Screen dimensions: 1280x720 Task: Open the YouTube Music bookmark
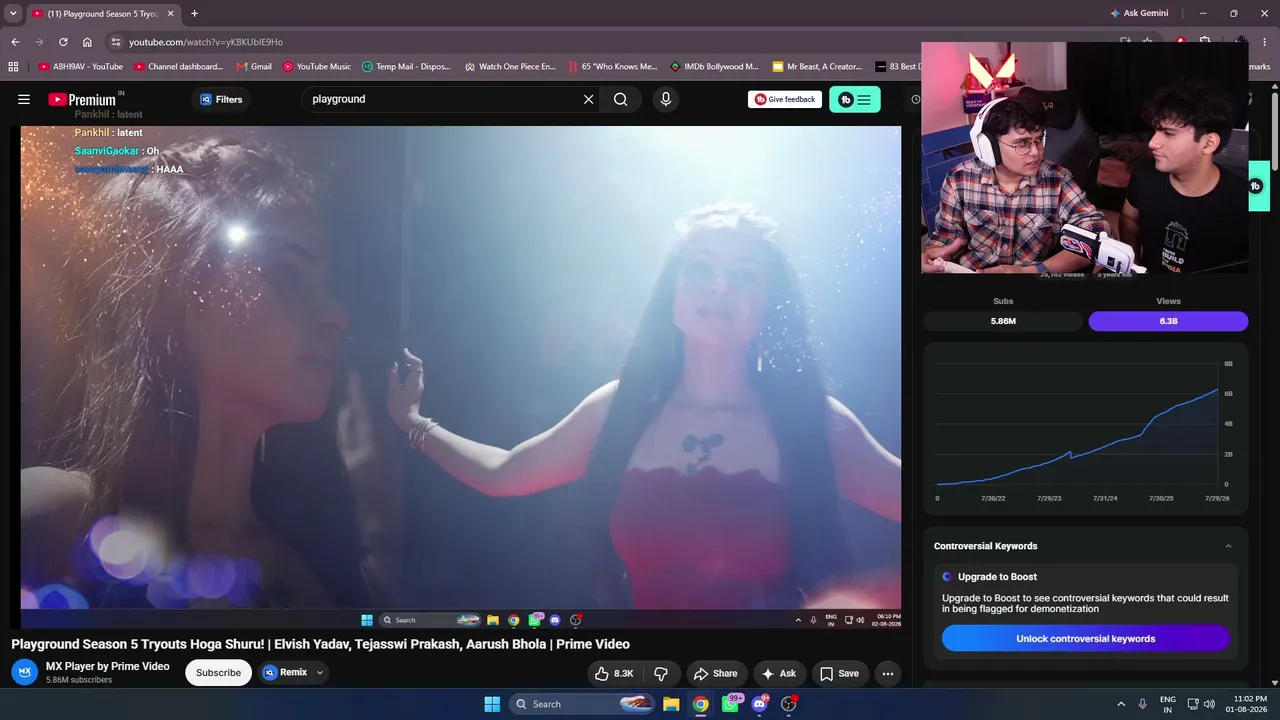click(316, 67)
